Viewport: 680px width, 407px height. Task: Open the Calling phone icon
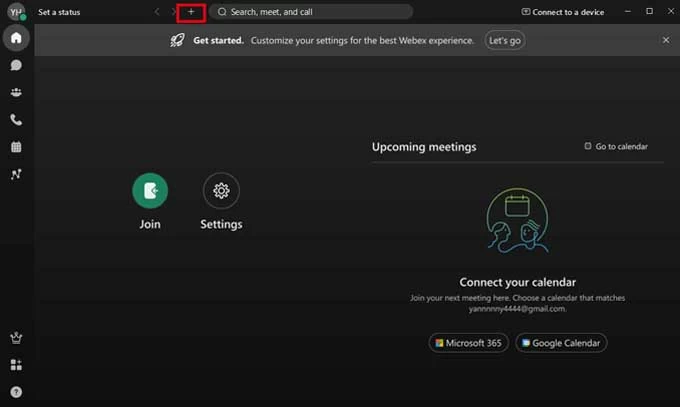[16, 120]
